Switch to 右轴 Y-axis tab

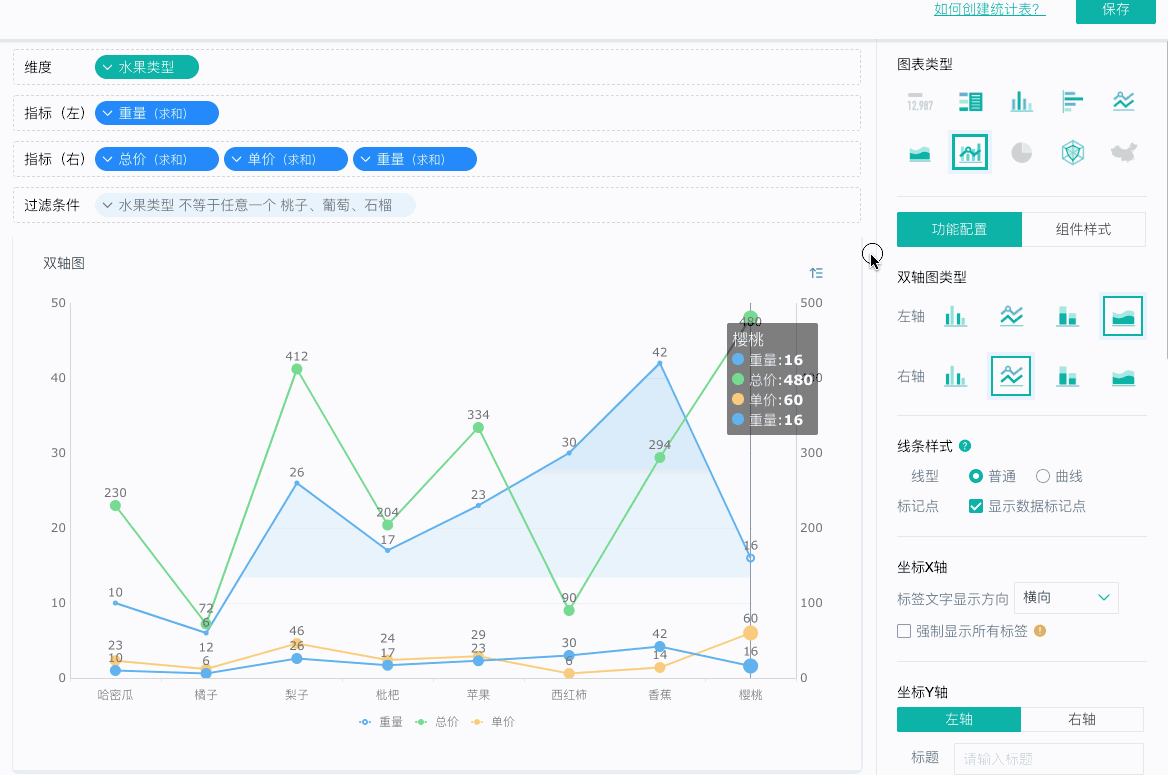point(1081,719)
